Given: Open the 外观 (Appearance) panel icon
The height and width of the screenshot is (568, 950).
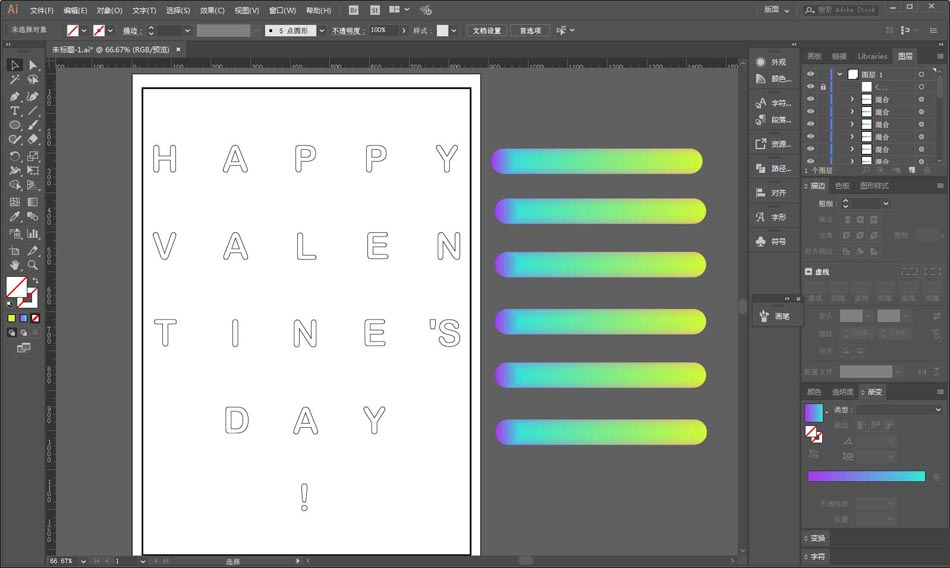Looking at the screenshot, I should [x=771, y=62].
